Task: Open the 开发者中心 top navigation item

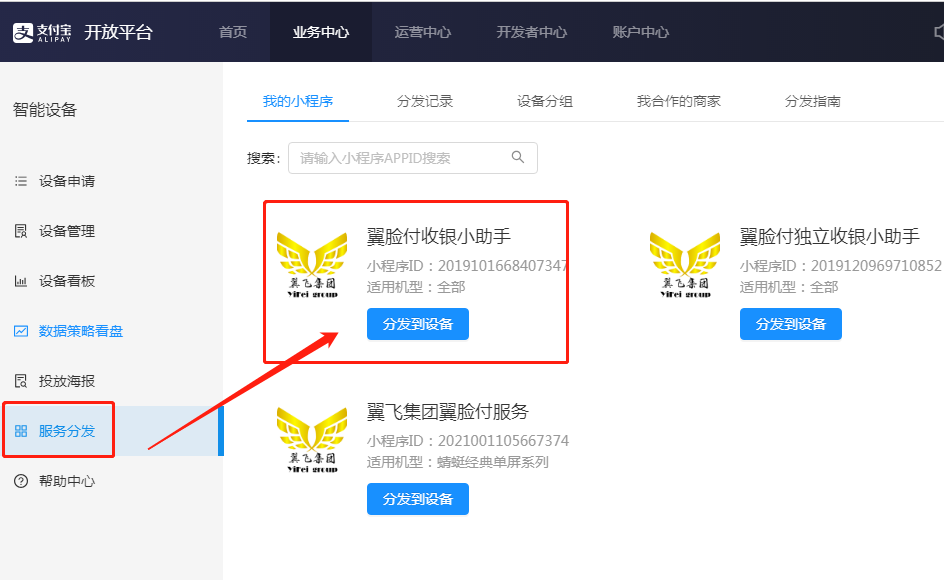Action: point(532,32)
